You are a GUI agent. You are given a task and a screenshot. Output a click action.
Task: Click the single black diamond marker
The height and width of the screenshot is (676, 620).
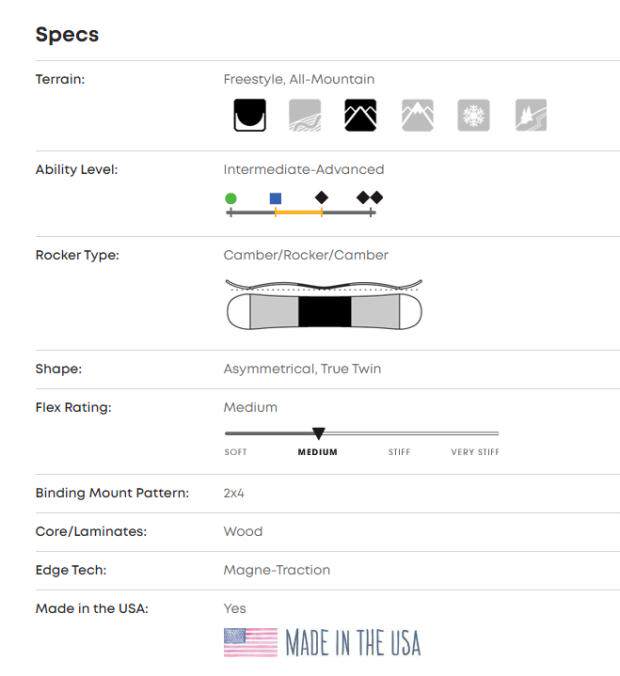click(x=321, y=198)
